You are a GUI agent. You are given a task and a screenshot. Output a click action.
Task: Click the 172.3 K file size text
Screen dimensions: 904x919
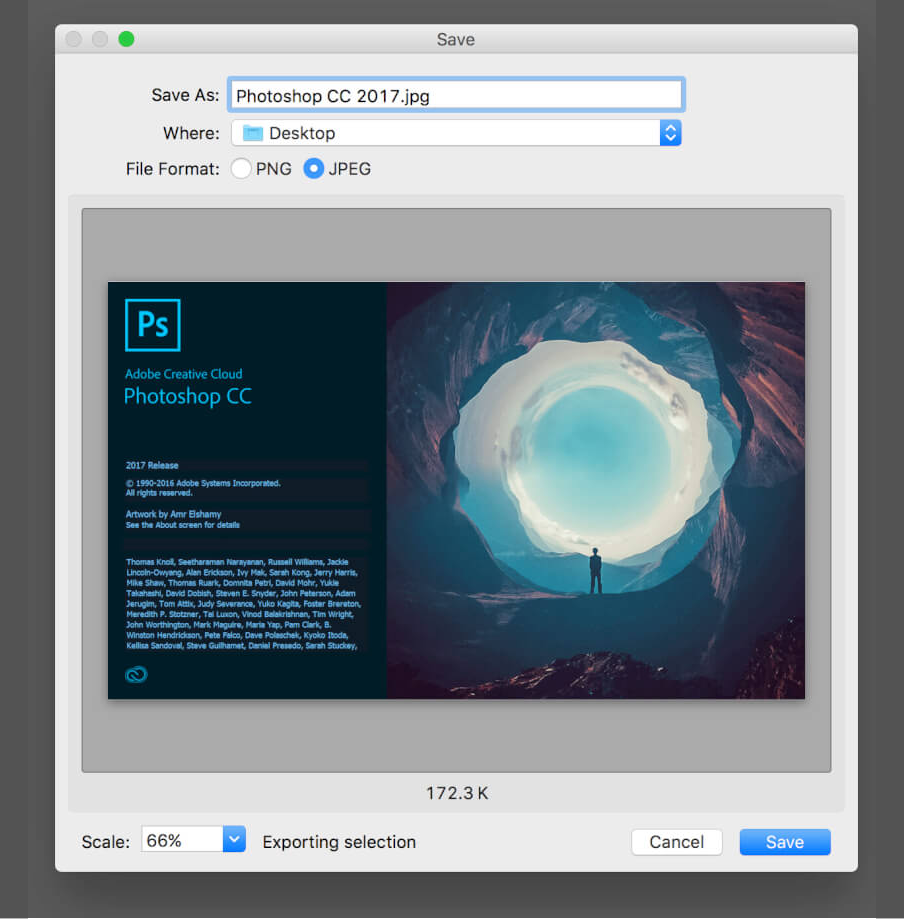(457, 793)
